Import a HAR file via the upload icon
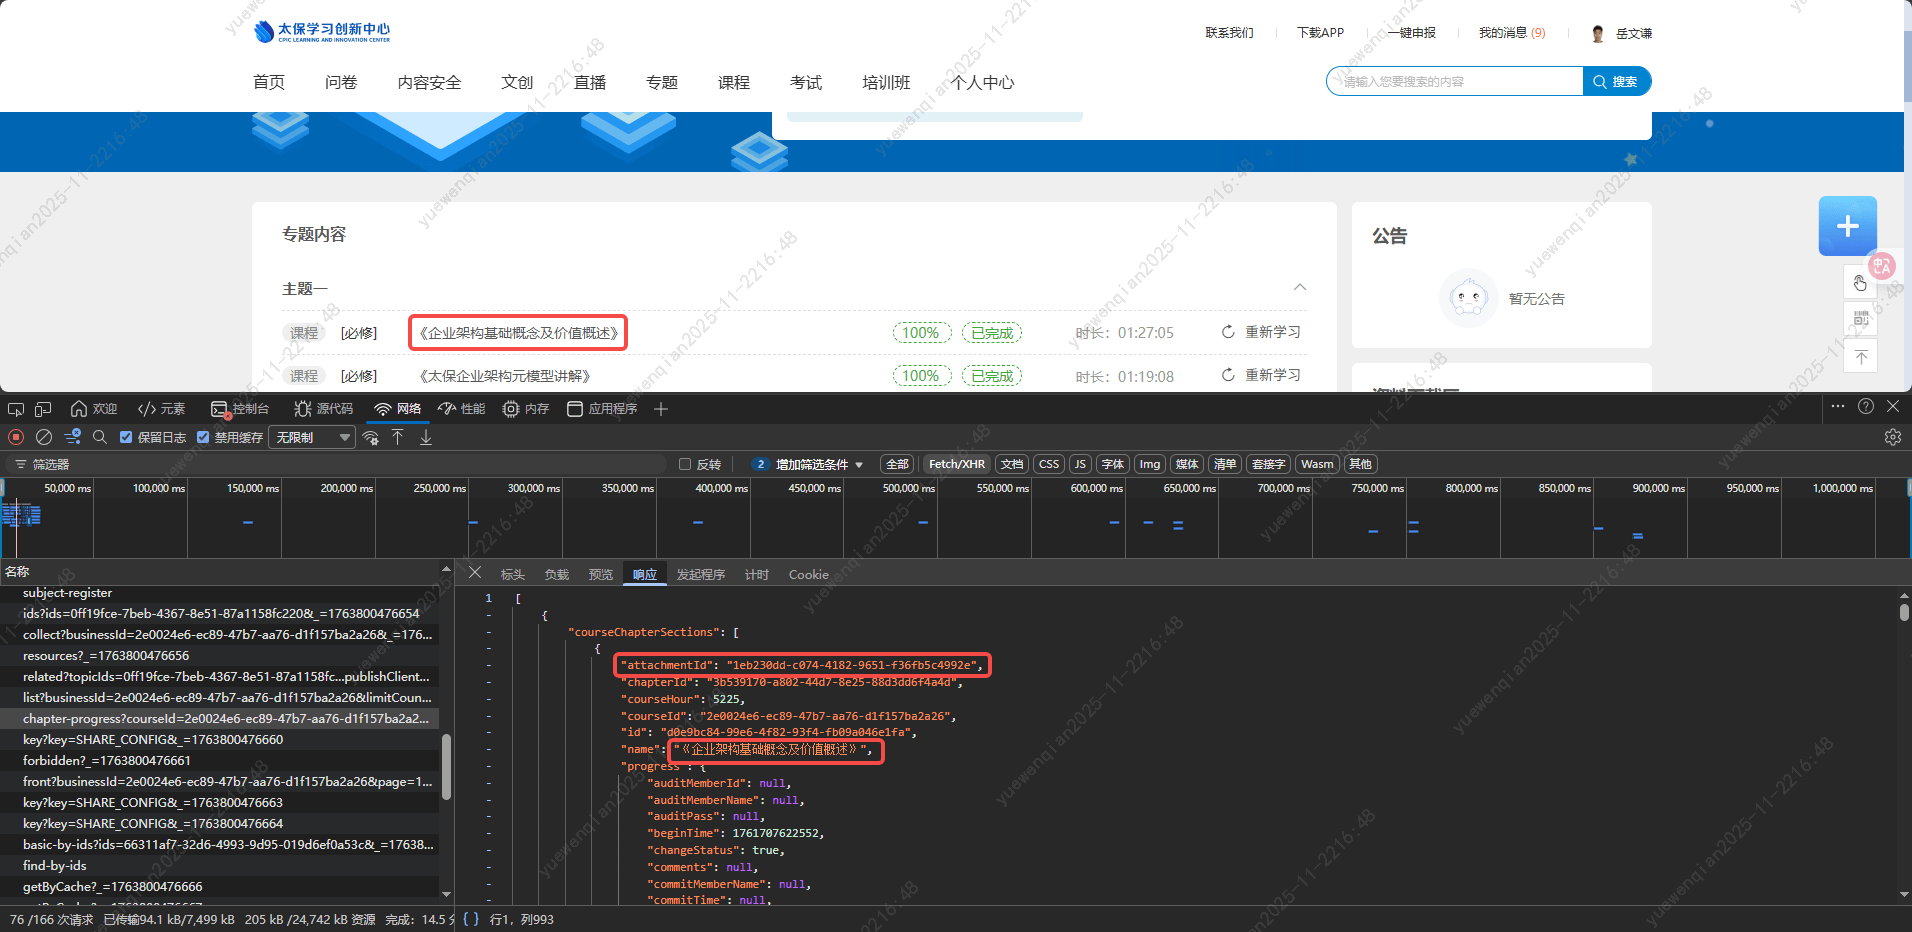 (397, 437)
